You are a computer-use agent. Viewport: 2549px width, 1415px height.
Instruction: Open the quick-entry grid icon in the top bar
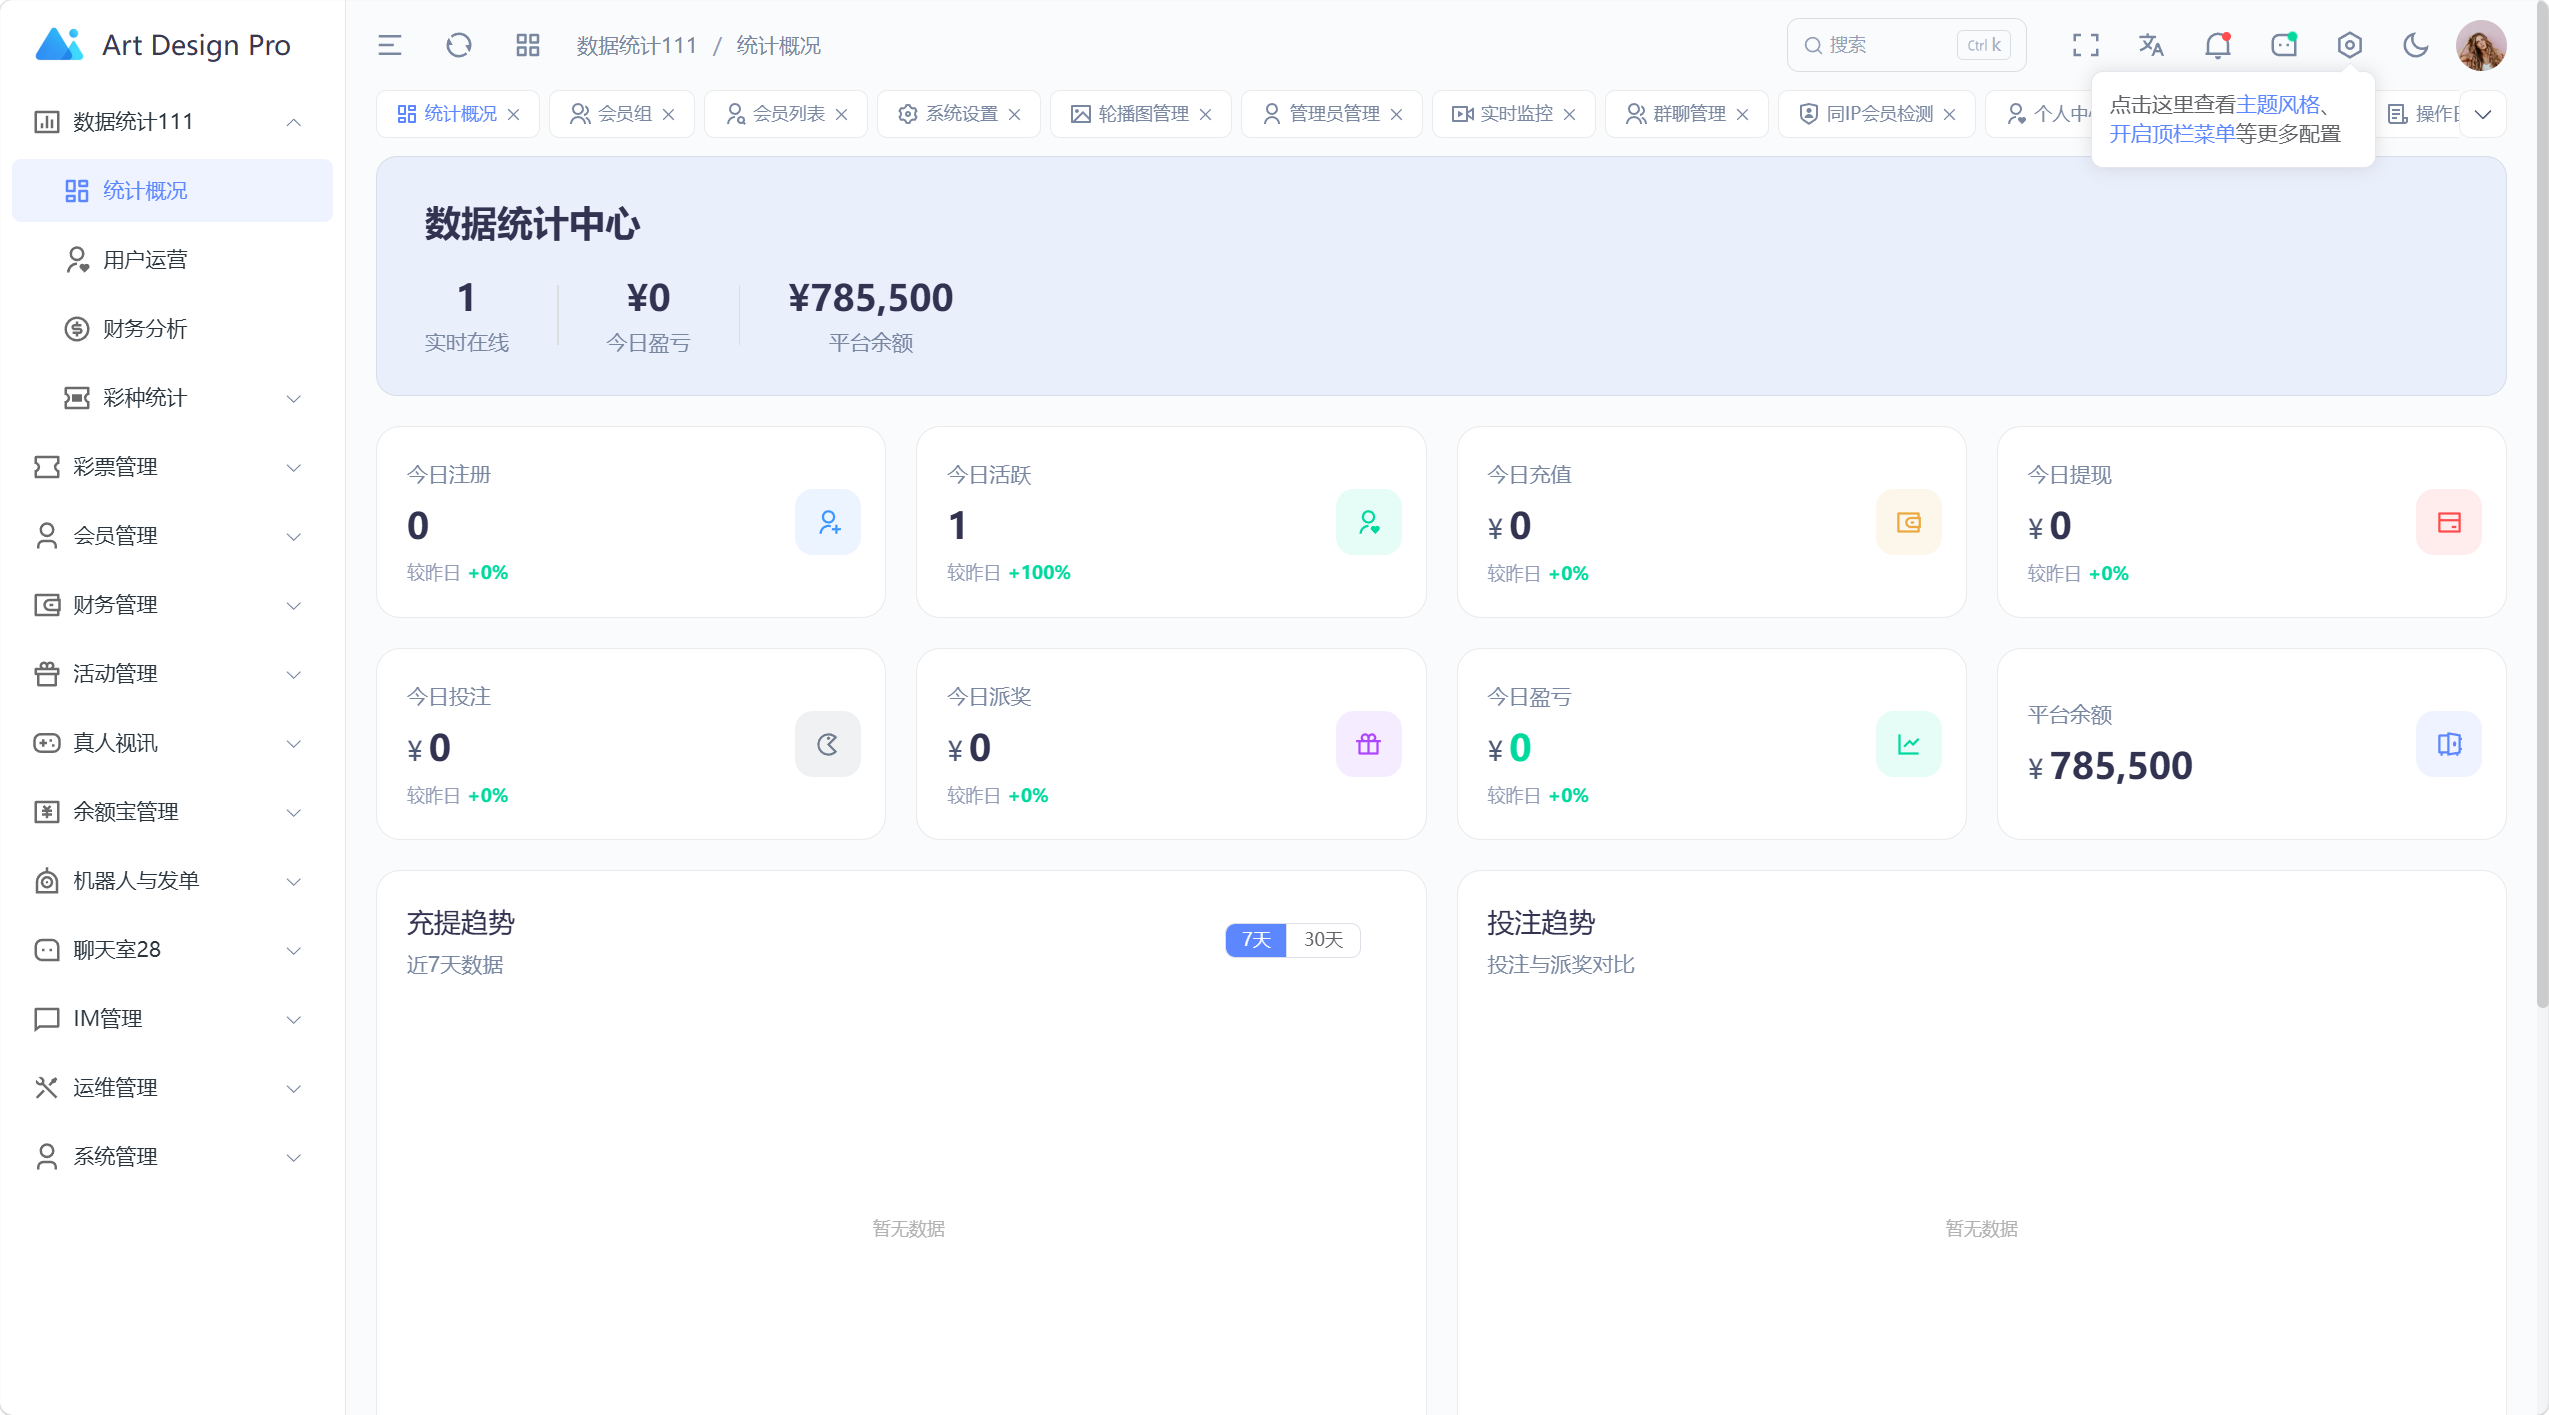pos(528,45)
